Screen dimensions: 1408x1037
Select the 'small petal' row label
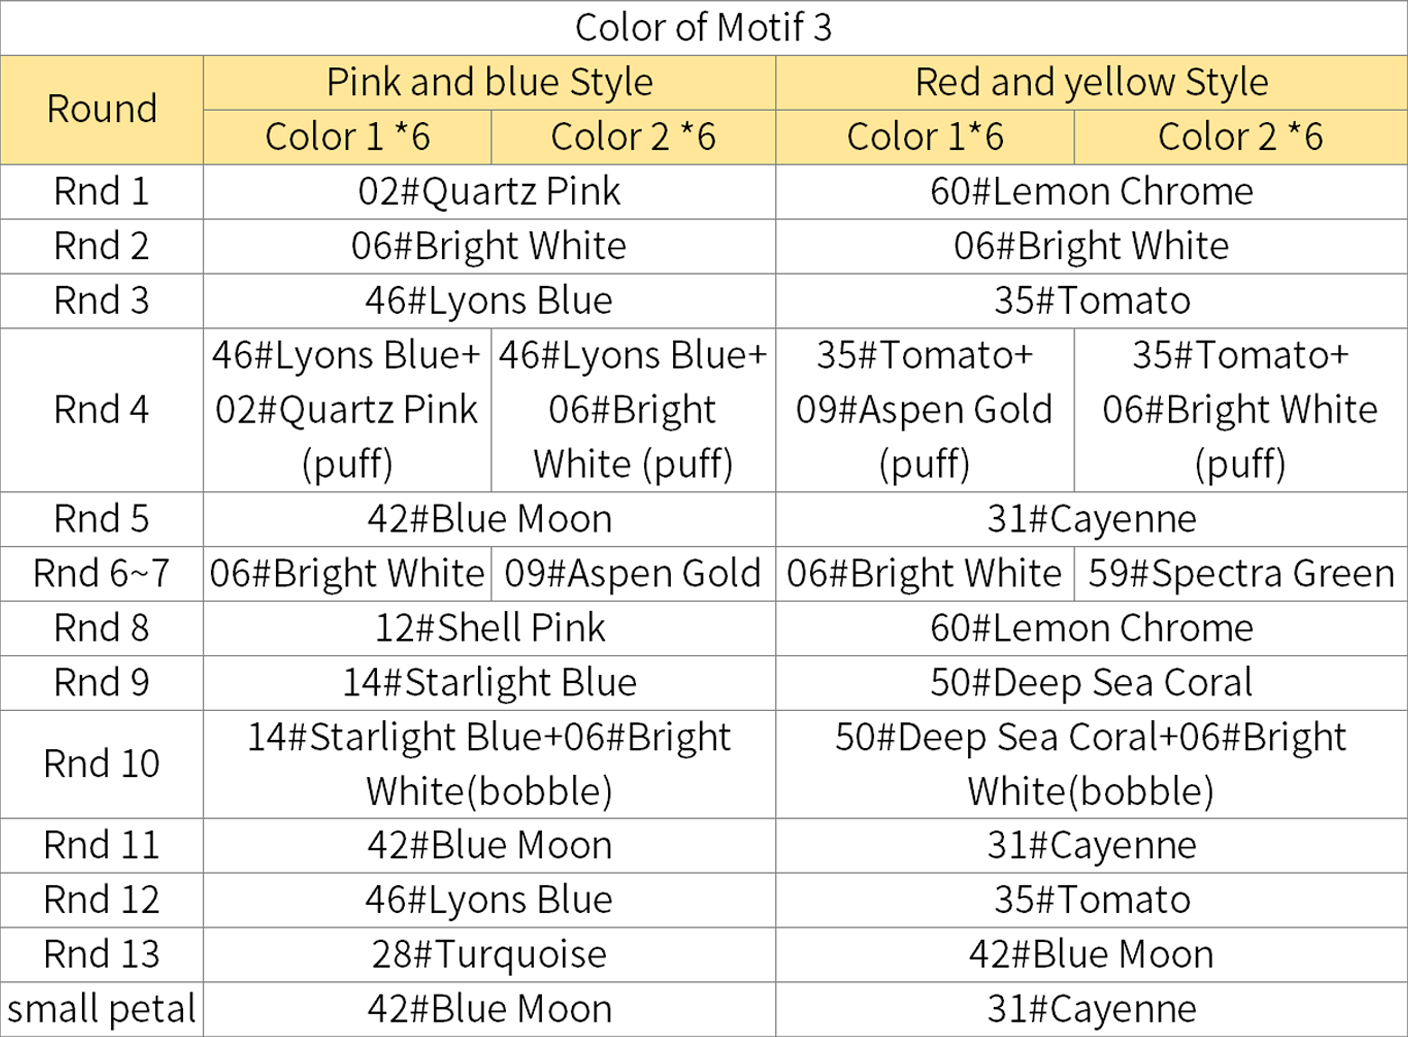[102, 1009]
